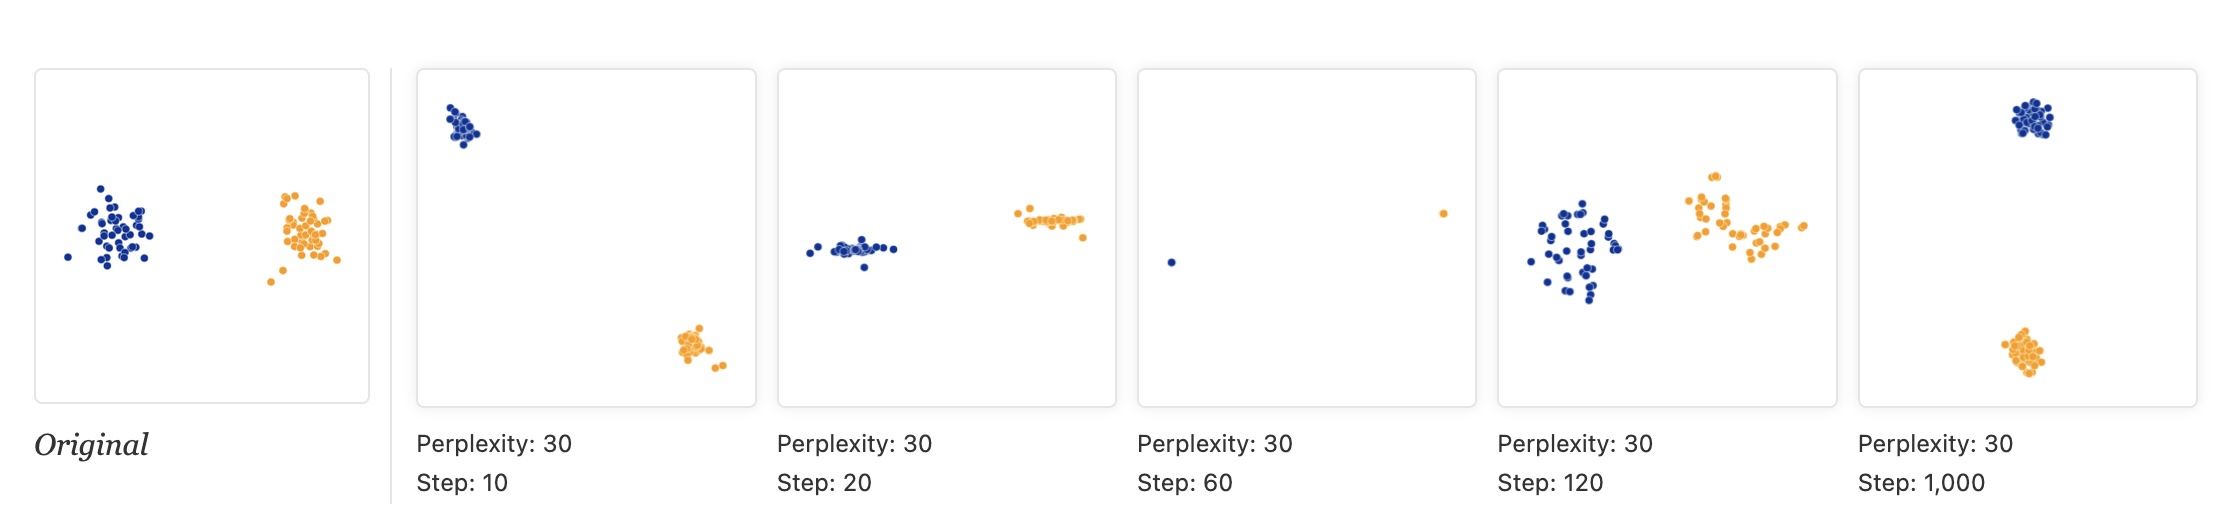Screen dimensions: 2224x516
Task: Select the orange cluster in Step 10 plot
Action: click(692, 345)
